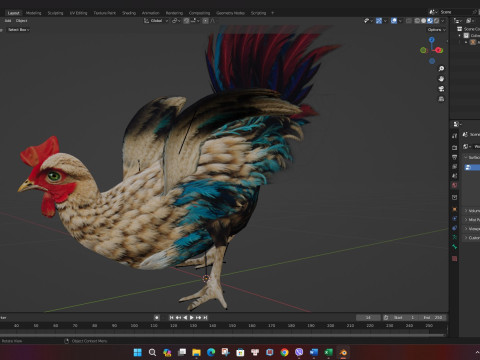Click the blue Z axis on navigation gizmo

[432, 40]
